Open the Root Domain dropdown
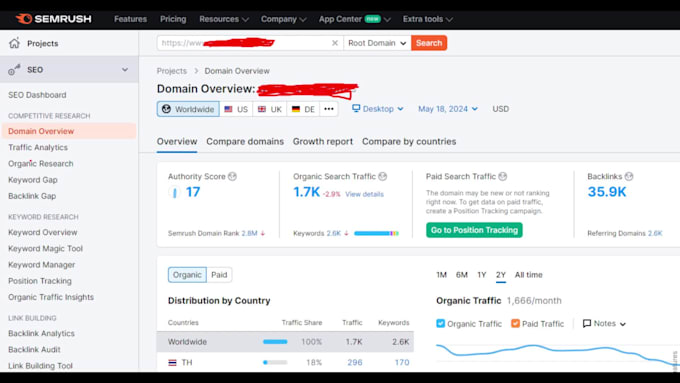Viewport: 680px width, 383px height. tap(377, 43)
